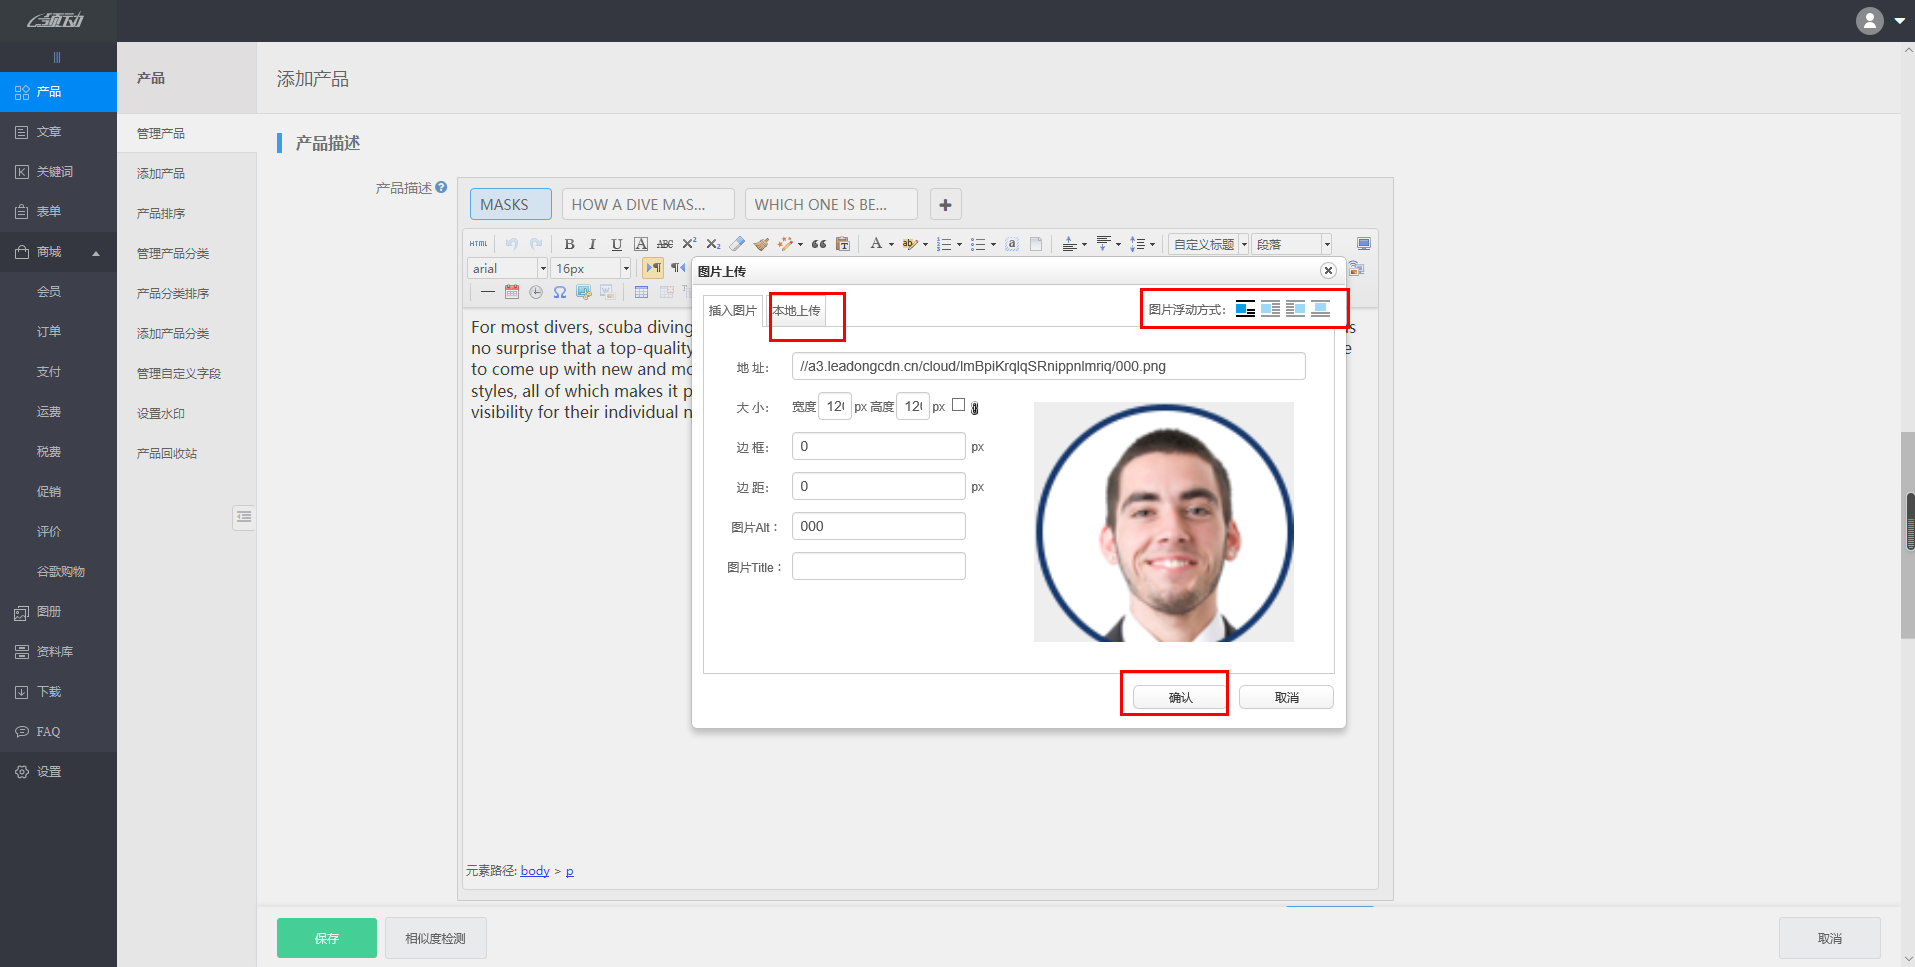Image resolution: width=1915 pixels, height=967 pixels.
Task: Click the superscript X² icon
Action: pyautogui.click(x=689, y=244)
